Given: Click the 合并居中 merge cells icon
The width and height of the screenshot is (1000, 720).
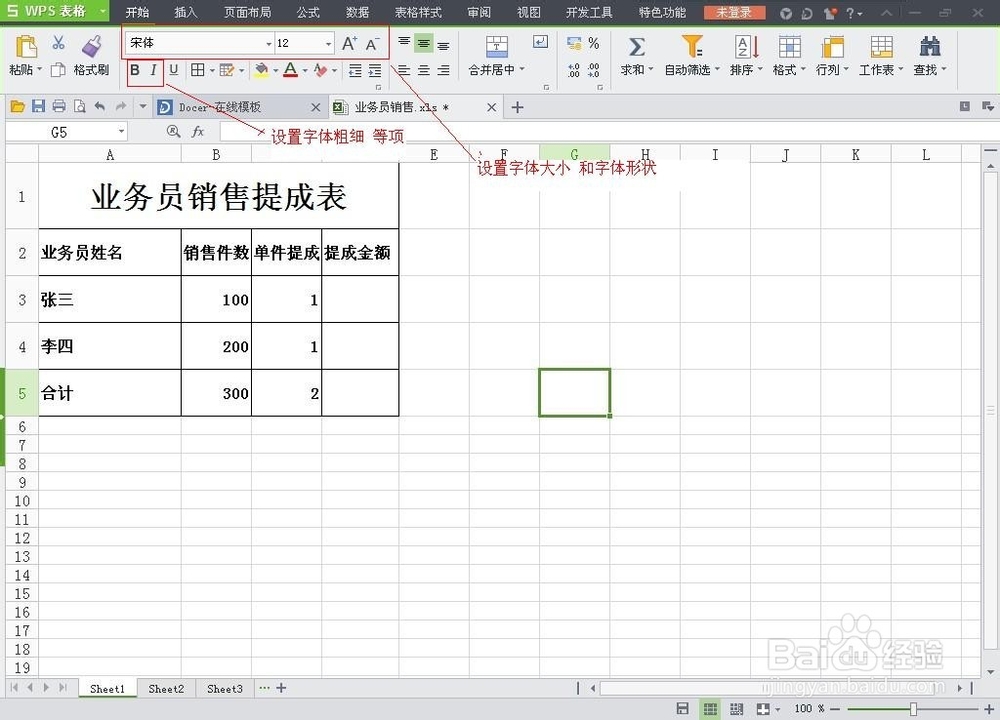Looking at the screenshot, I should click(x=497, y=47).
